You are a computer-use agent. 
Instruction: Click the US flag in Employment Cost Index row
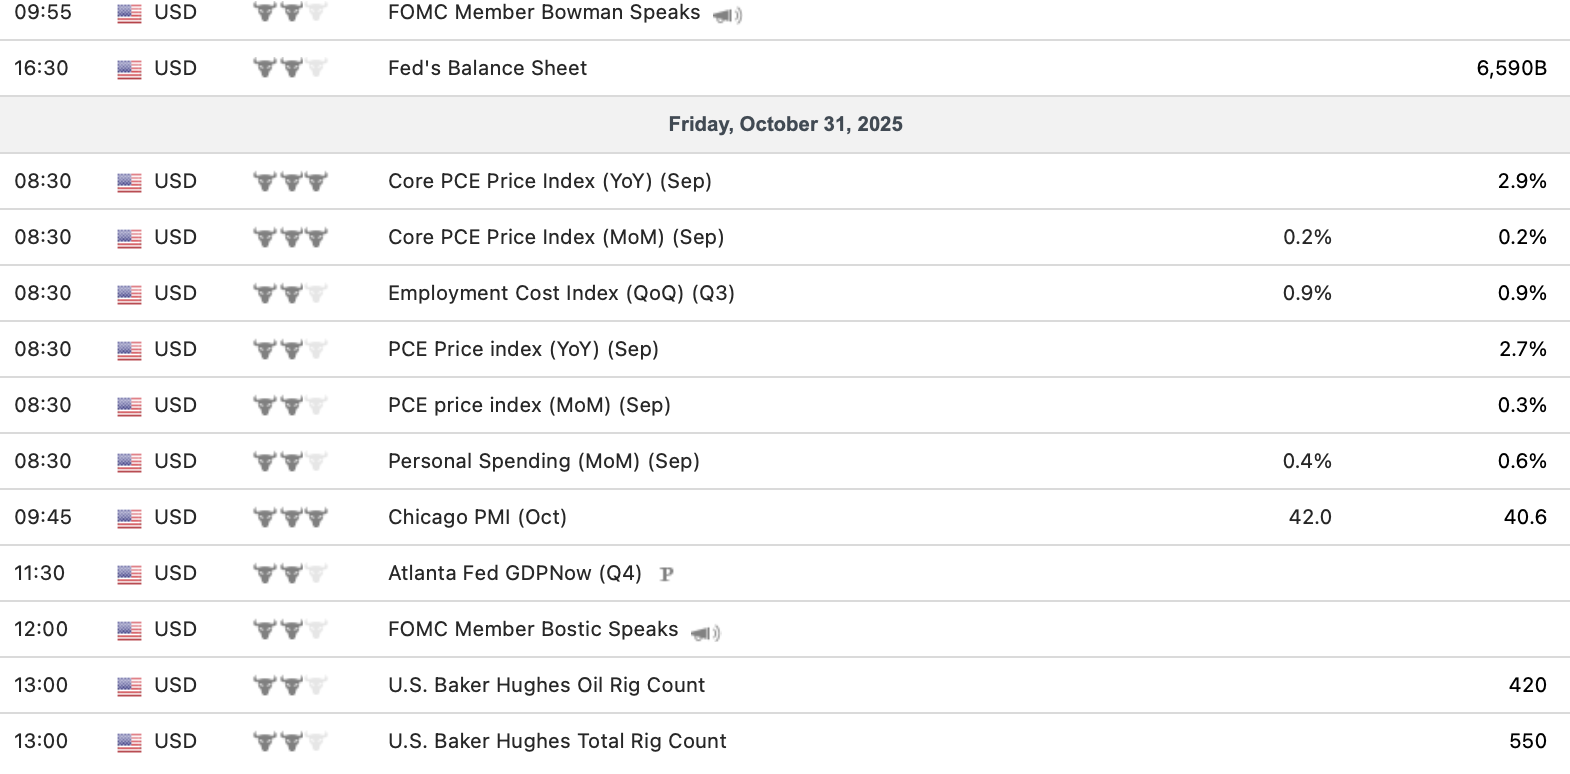(x=129, y=294)
